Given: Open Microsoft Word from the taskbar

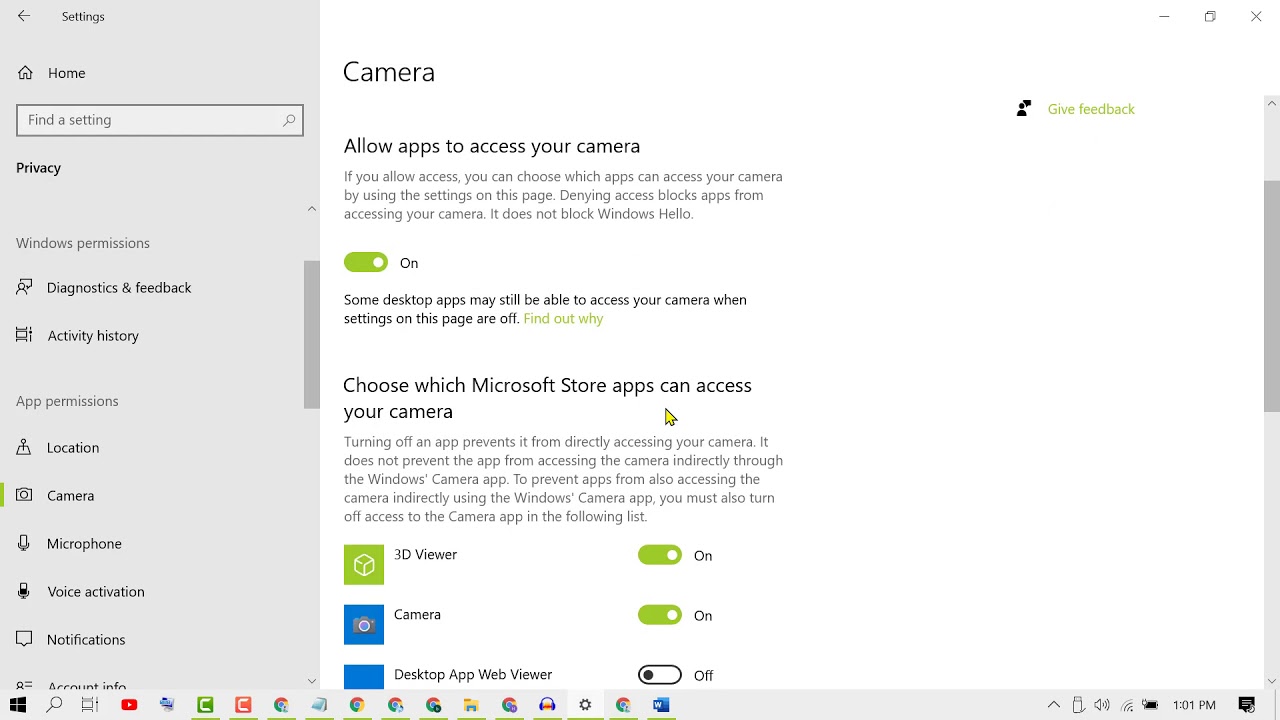Looking at the screenshot, I should click(x=661, y=705).
